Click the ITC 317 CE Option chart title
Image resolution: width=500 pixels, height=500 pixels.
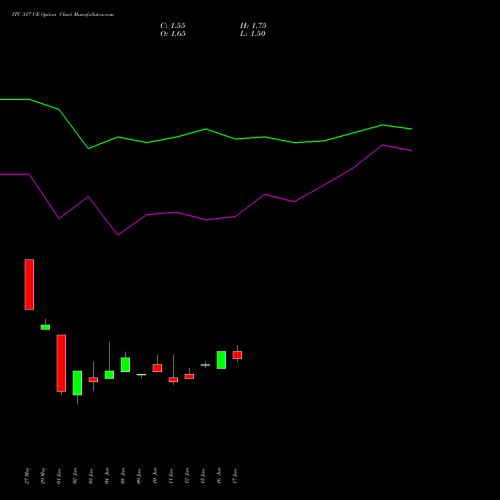[x=63, y=15]
